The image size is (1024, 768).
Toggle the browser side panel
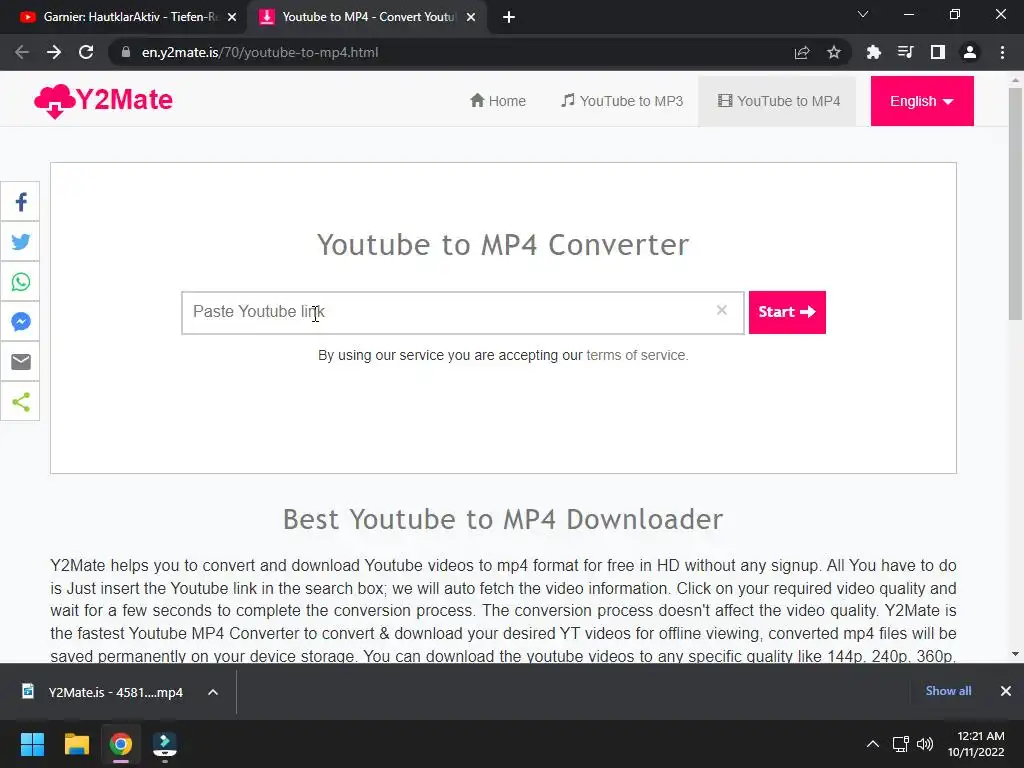coord(938,52)
